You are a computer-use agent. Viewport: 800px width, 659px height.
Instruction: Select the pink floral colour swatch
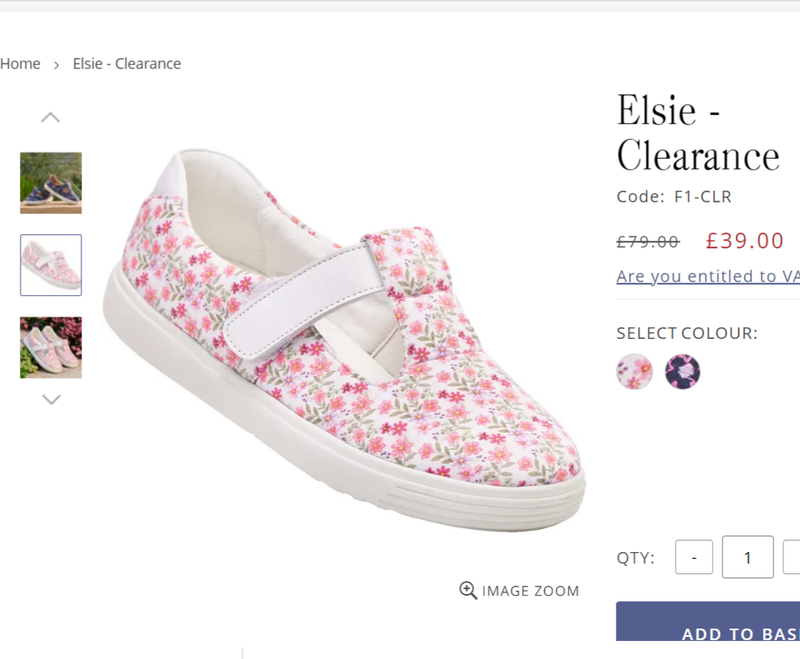(634, 372)
